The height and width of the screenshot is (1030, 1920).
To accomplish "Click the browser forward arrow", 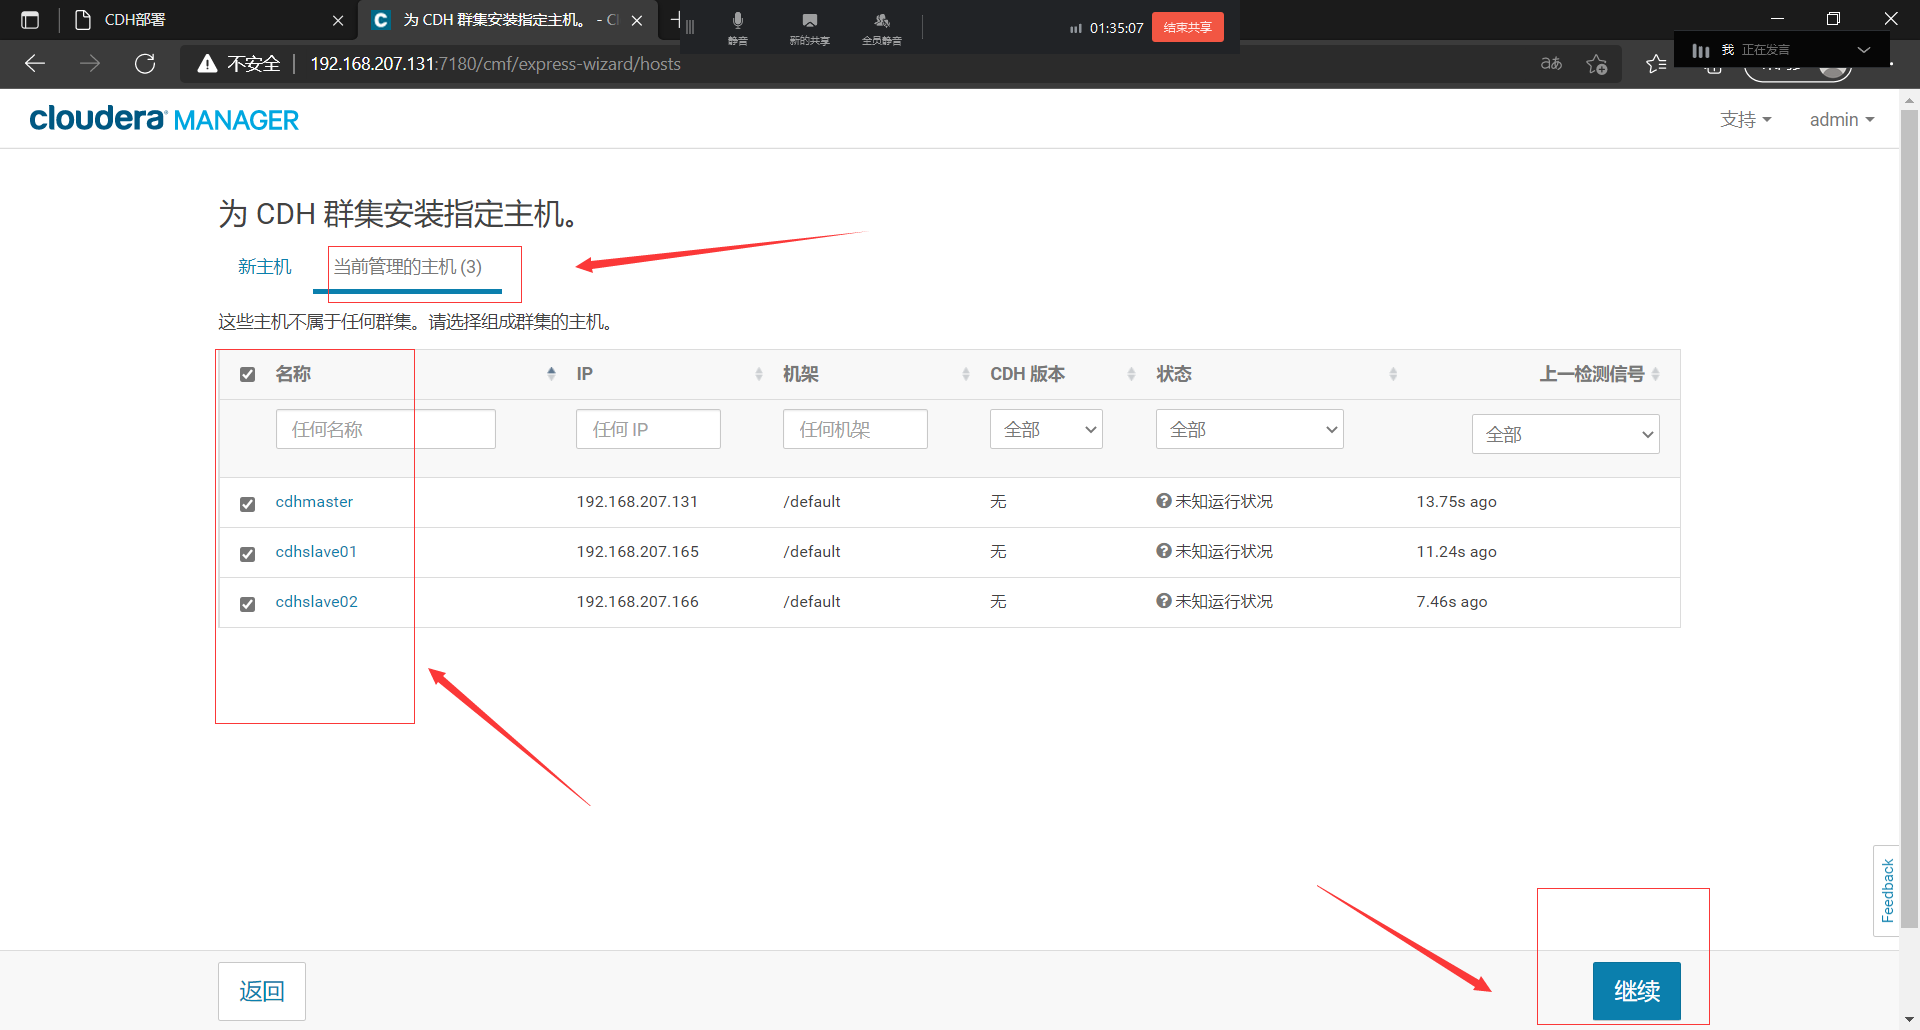I will click(90, 64).
